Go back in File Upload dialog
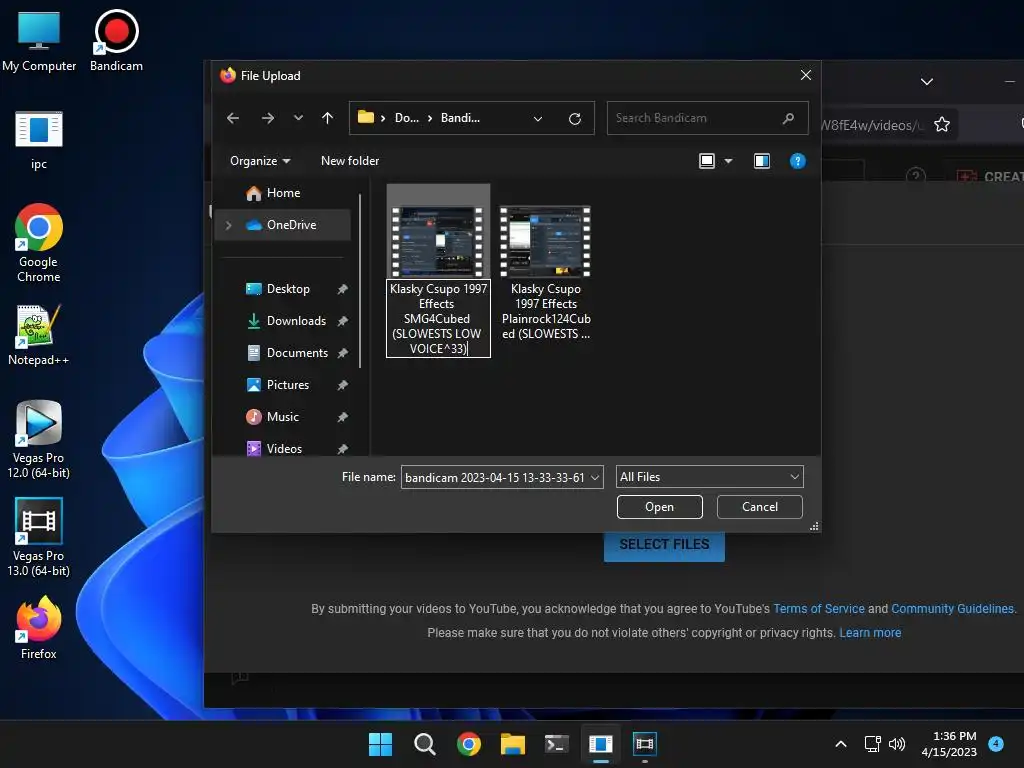Screen dimensions: 1024x768 pyautogui.click(x=233, y=118)
